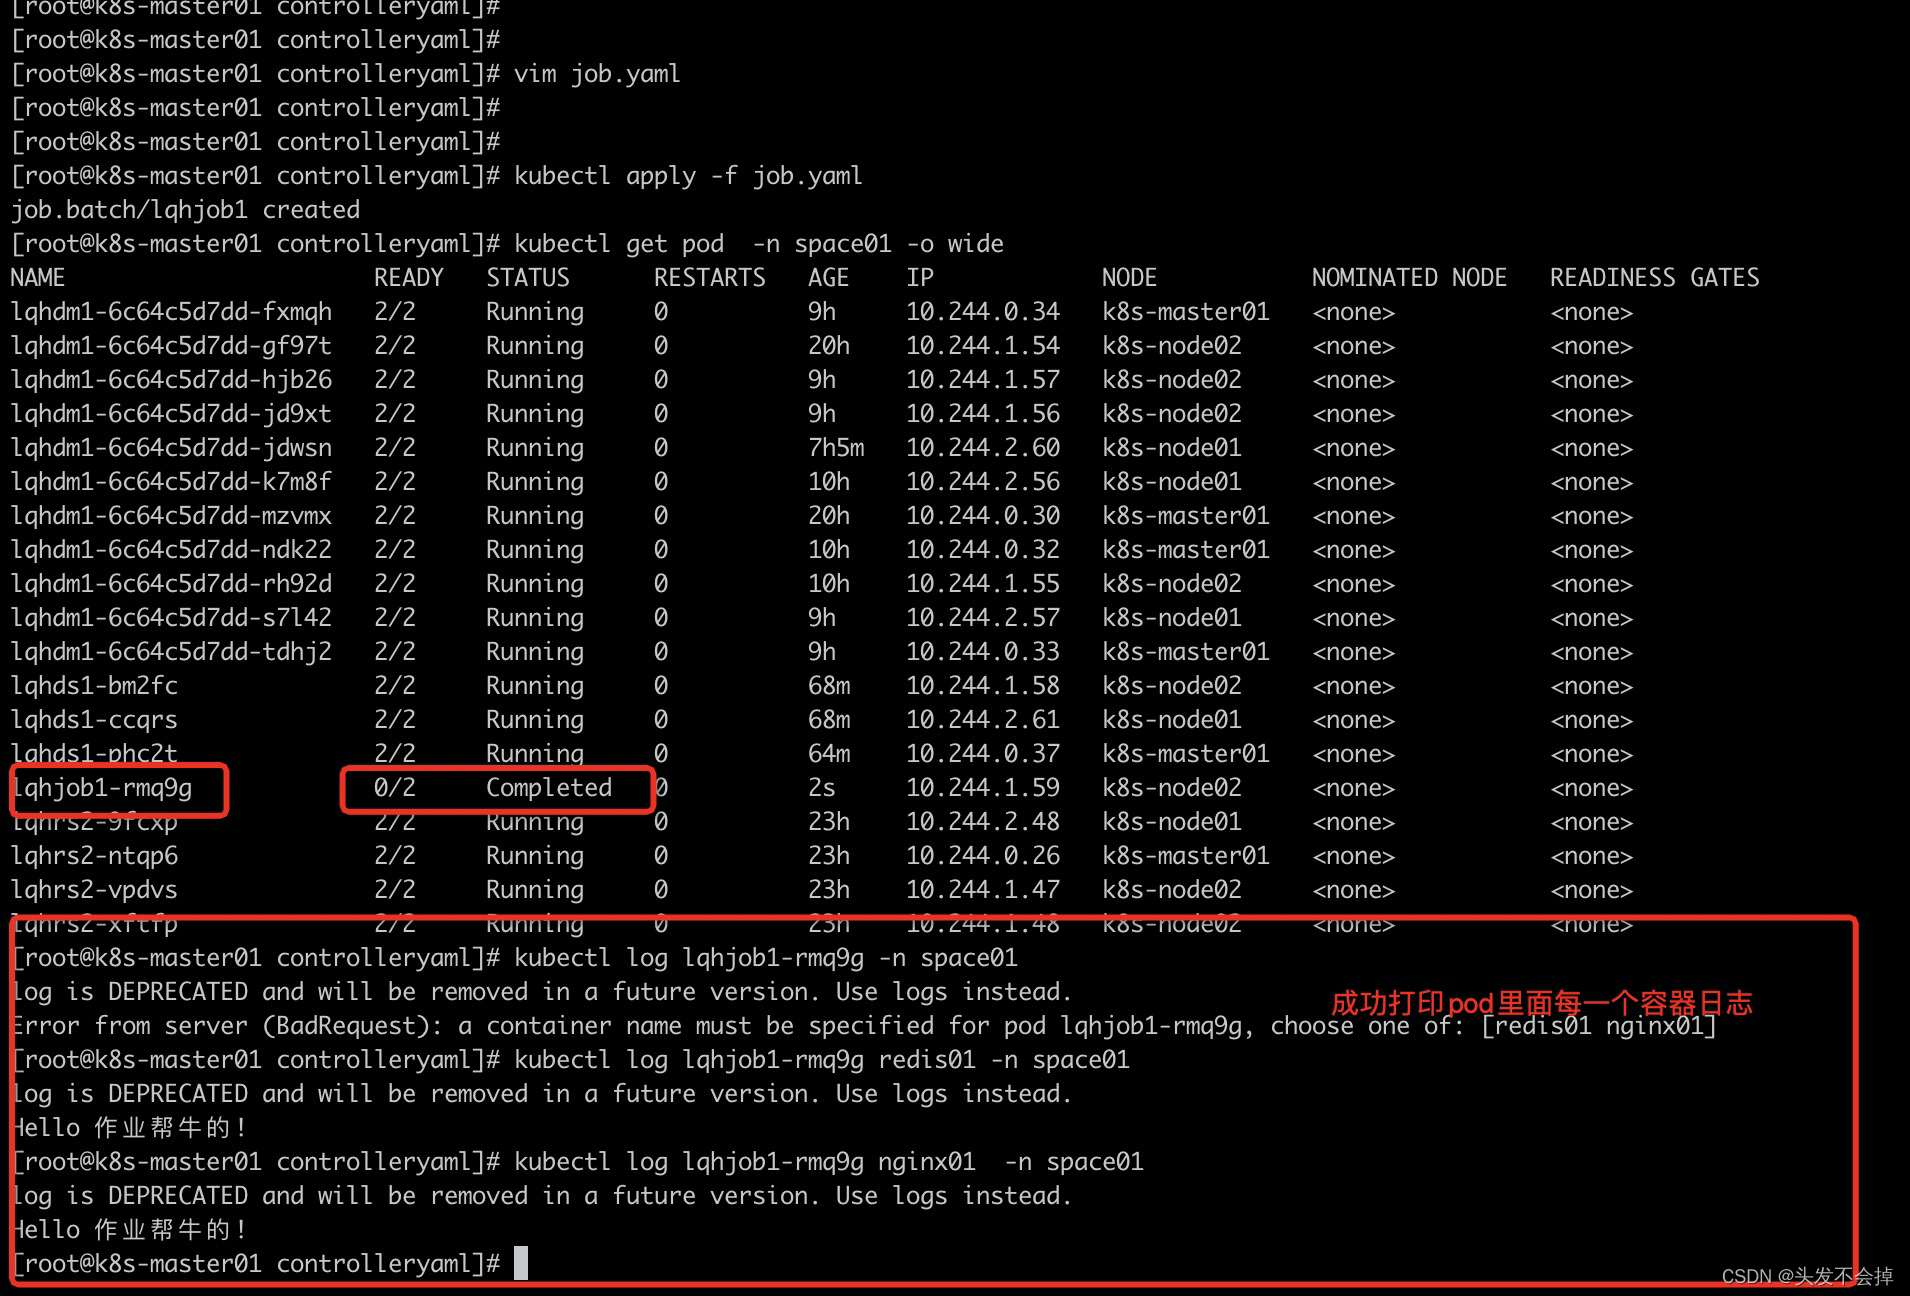The image size is (1910, 1296).
Task: Click the 'kubectl apply -f job.yaml' command
Action: coord(688,176)
